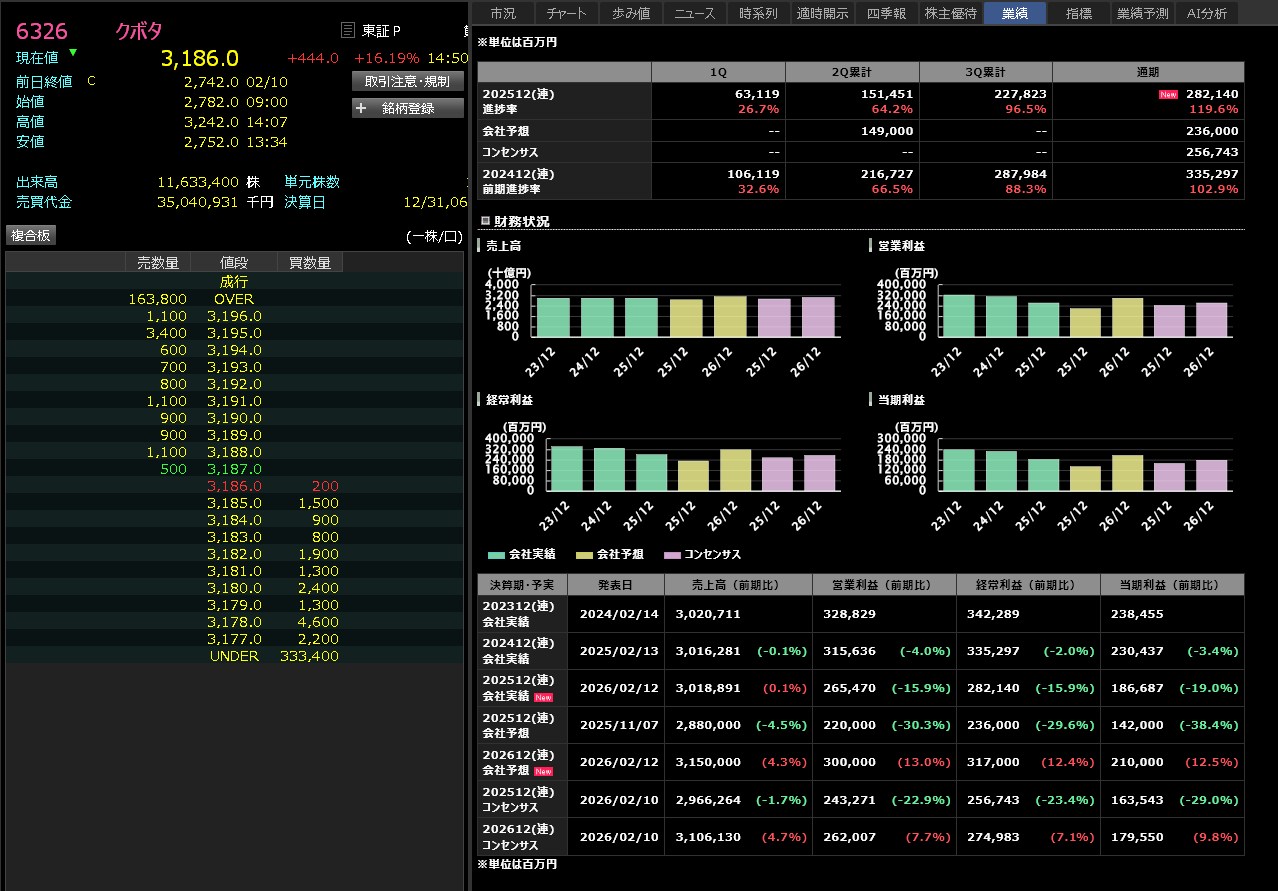The width and height of the screenshot is (1278, 891).
Task: Toggle the 複合板 board button
Action: click(31, 235)
